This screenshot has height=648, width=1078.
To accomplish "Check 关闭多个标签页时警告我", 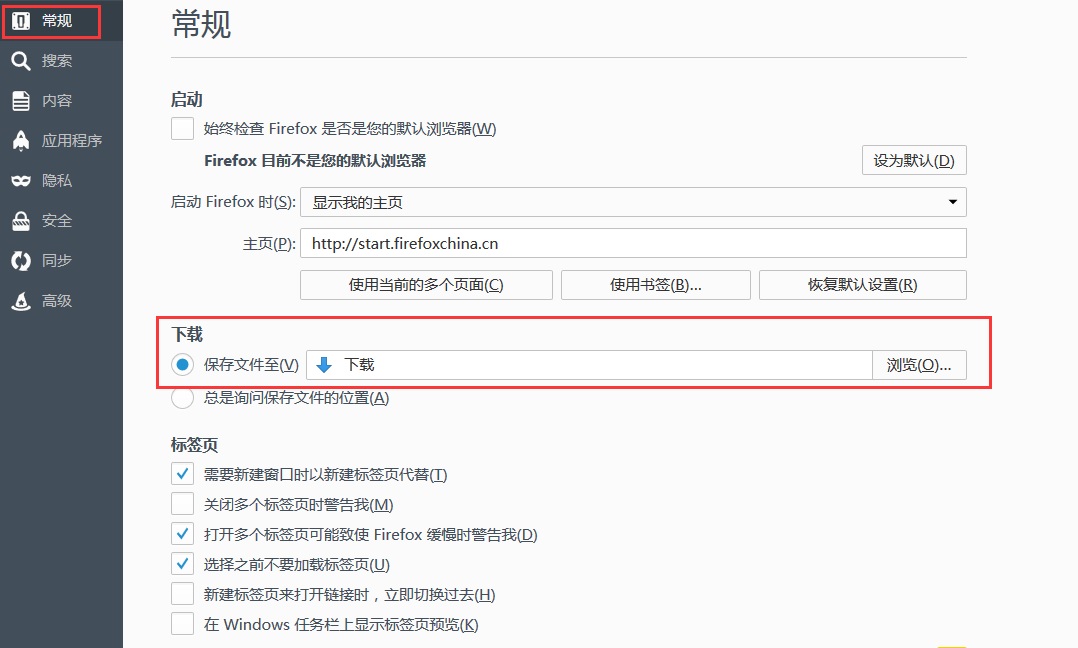I will (182, 504).
